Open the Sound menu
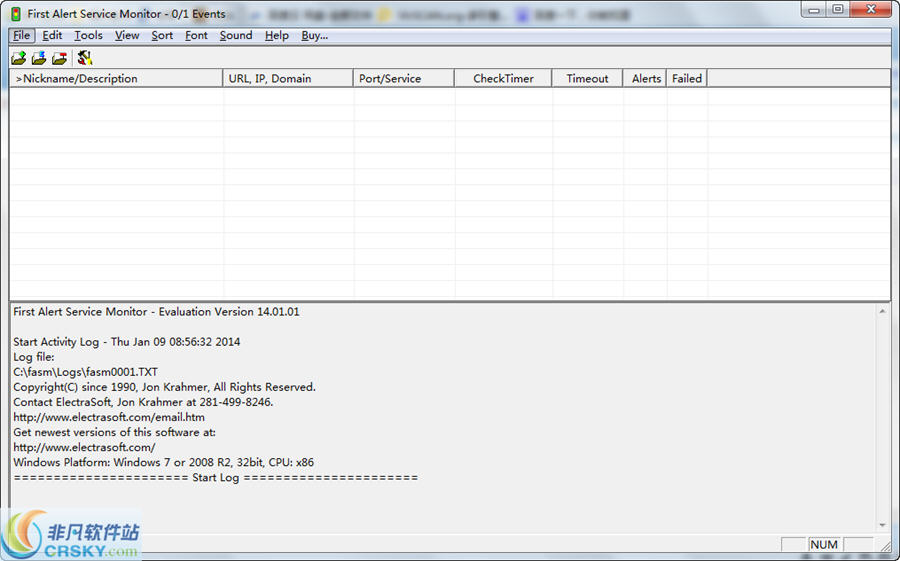This screenshot has height=561, width=900. 236,36
